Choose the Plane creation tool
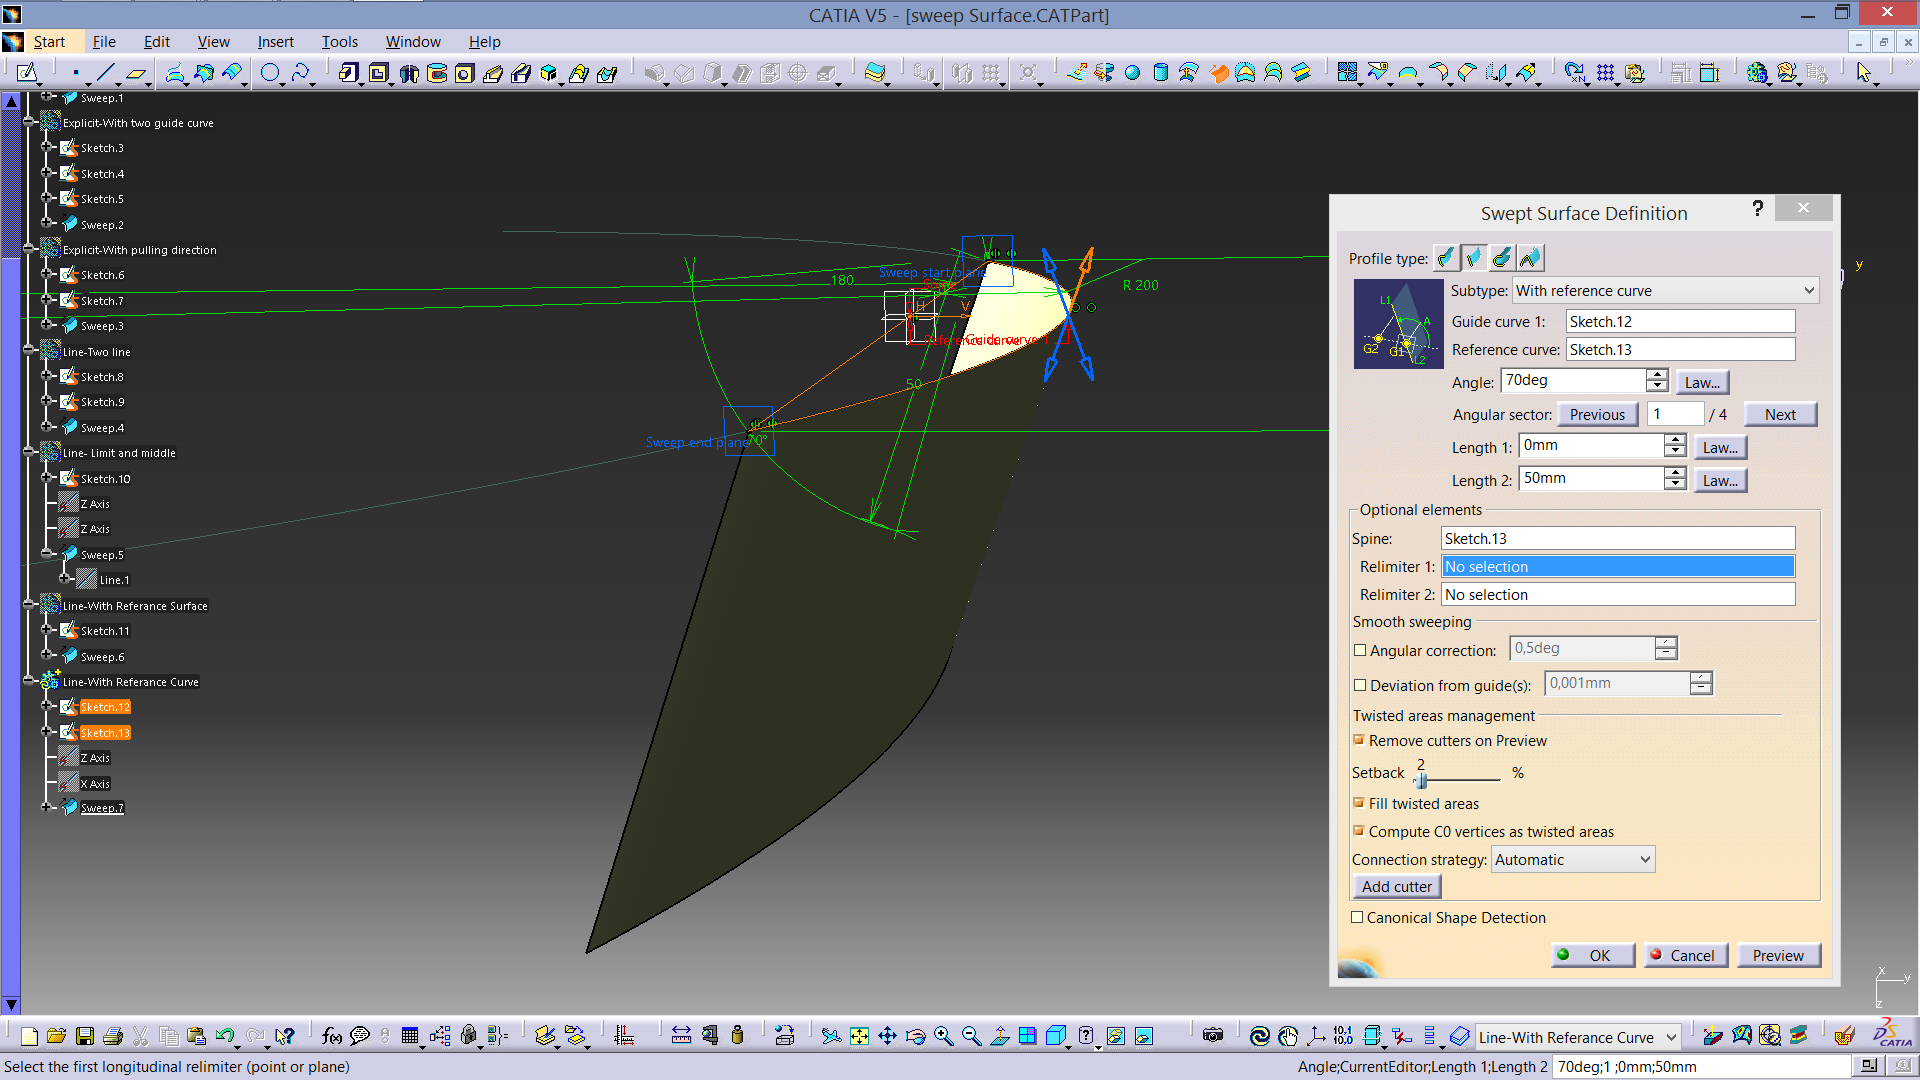Image resolution: width=1920 pixels, height=1080 pixels. [x=136, y=72]
